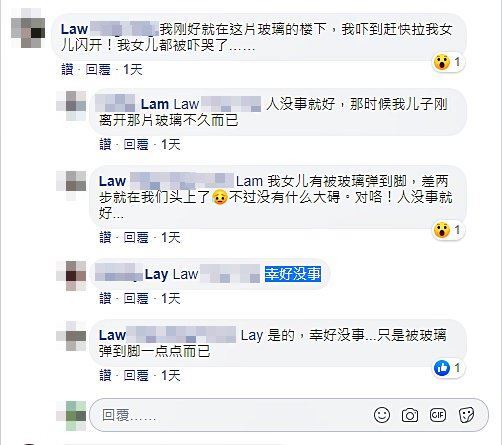Like the Lay comment 幸好没事
Image resolution: width=502 pixels, height=445 pixels.
105,298
